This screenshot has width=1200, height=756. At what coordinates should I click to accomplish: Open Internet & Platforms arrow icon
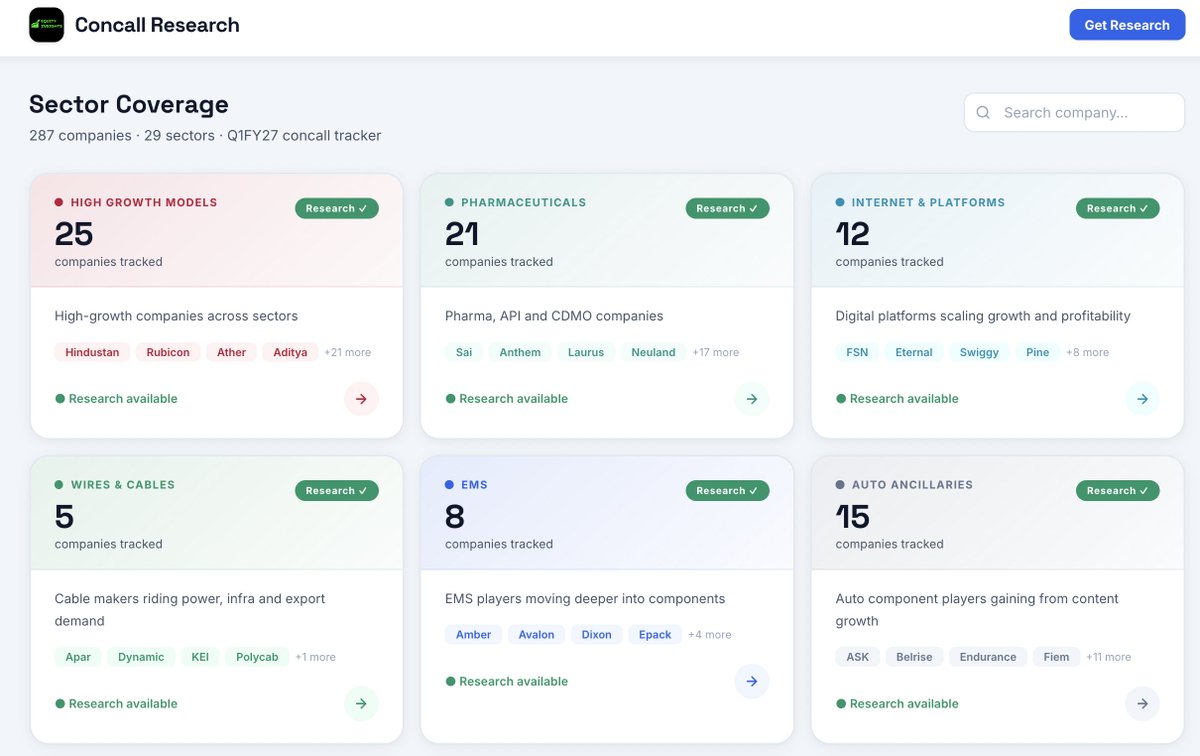click(1142, 399)
